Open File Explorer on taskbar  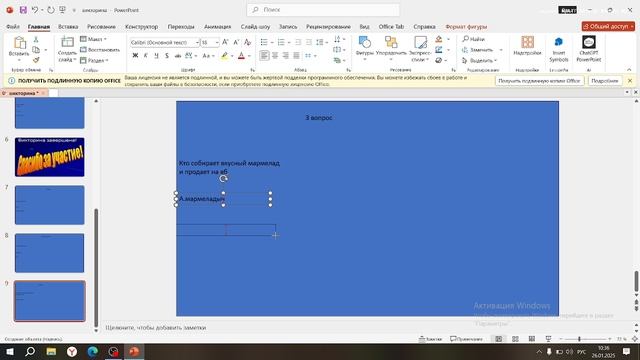coord(51,351)
